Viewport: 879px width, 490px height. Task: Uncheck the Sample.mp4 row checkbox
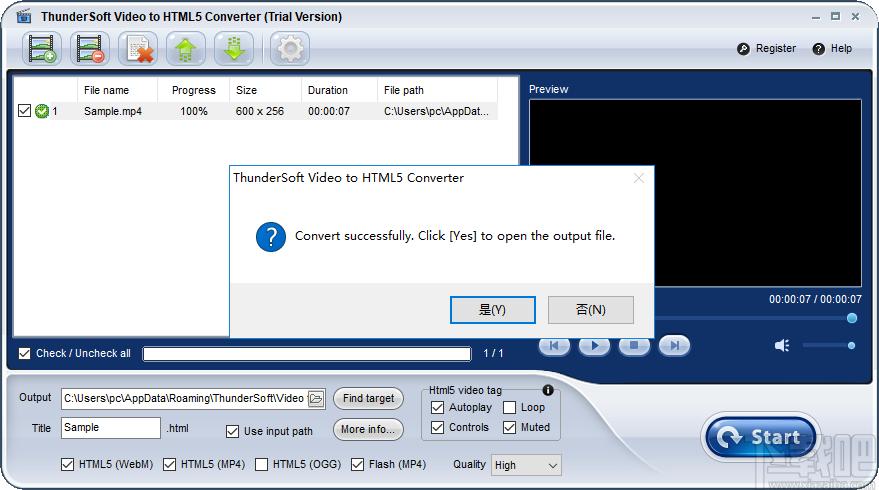tap(24, 110)
